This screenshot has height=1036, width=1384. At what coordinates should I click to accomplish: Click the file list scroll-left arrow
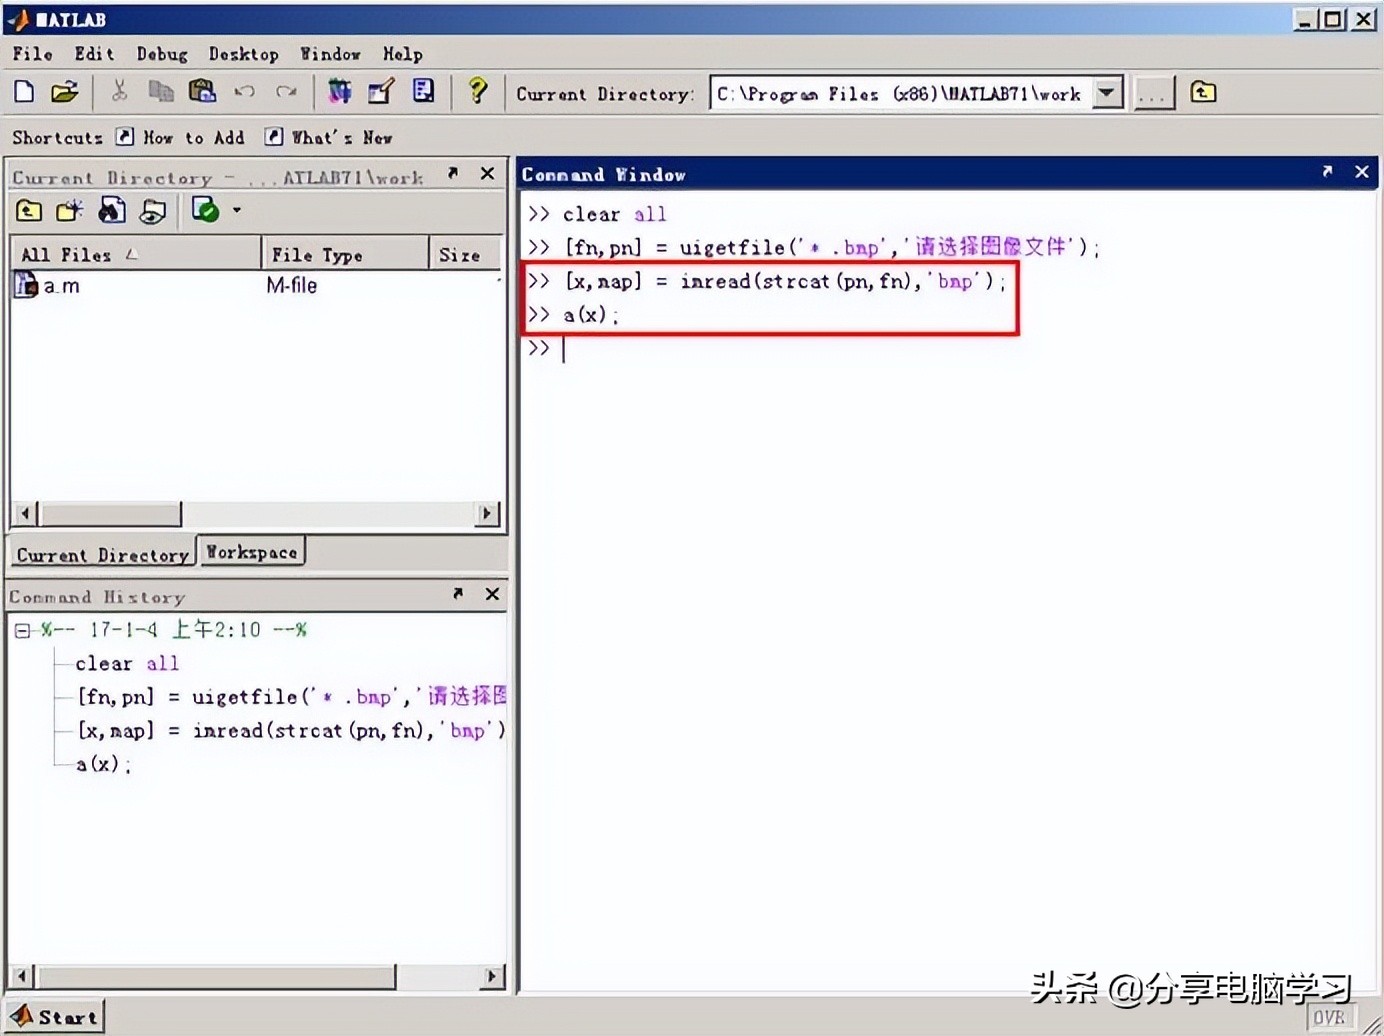pos(26,514)
